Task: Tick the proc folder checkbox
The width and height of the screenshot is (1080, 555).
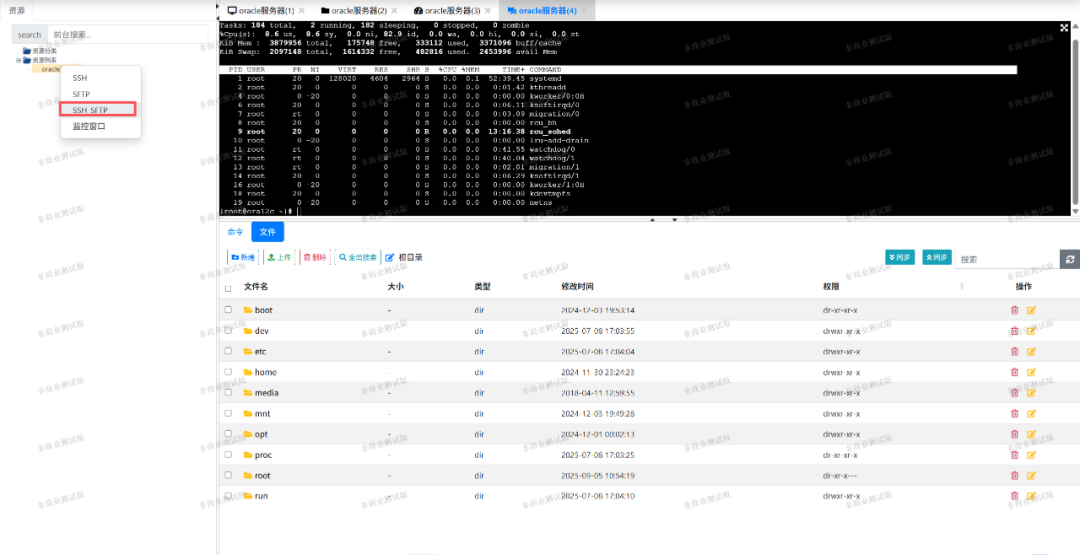Action: pos(228,454)
